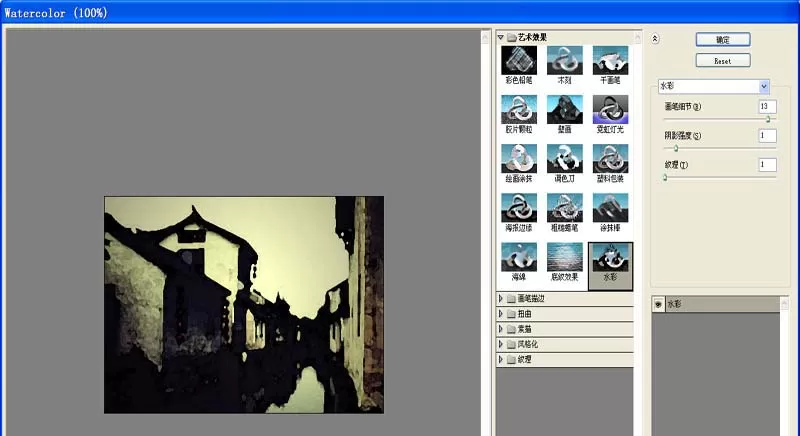Image resolution: width=800 pixels, height=436 pixels.
Task: Select the 粗糙蜡笔 (Rough Pastels) filter thumbnail
Action: pyautogui.click(x=564, y=208)
